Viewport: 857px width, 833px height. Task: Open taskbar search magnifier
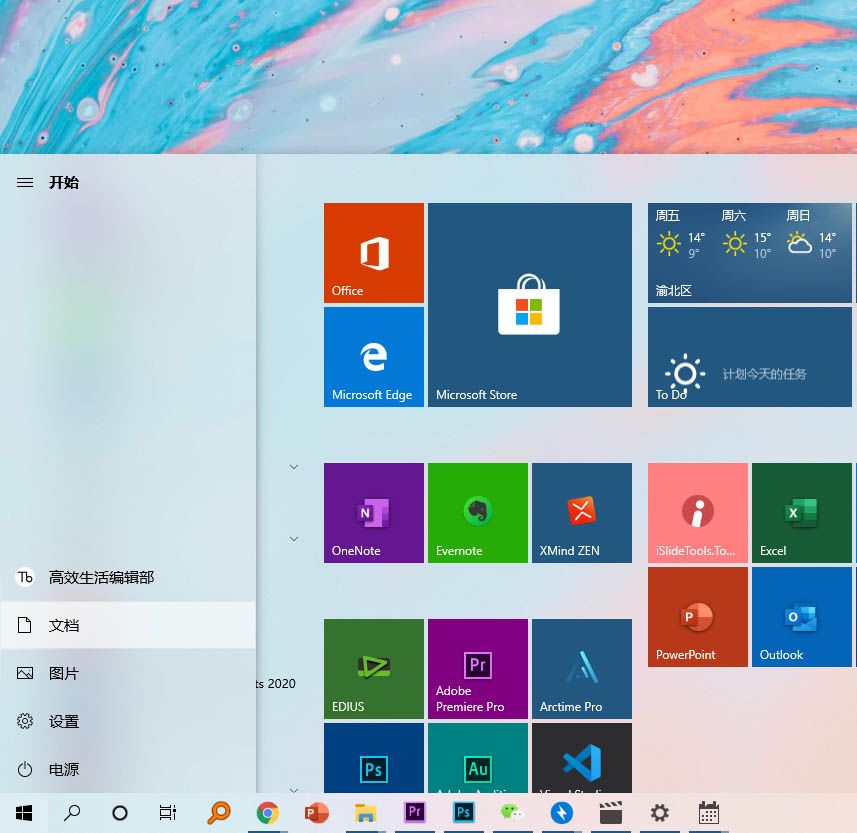point(72,813)
